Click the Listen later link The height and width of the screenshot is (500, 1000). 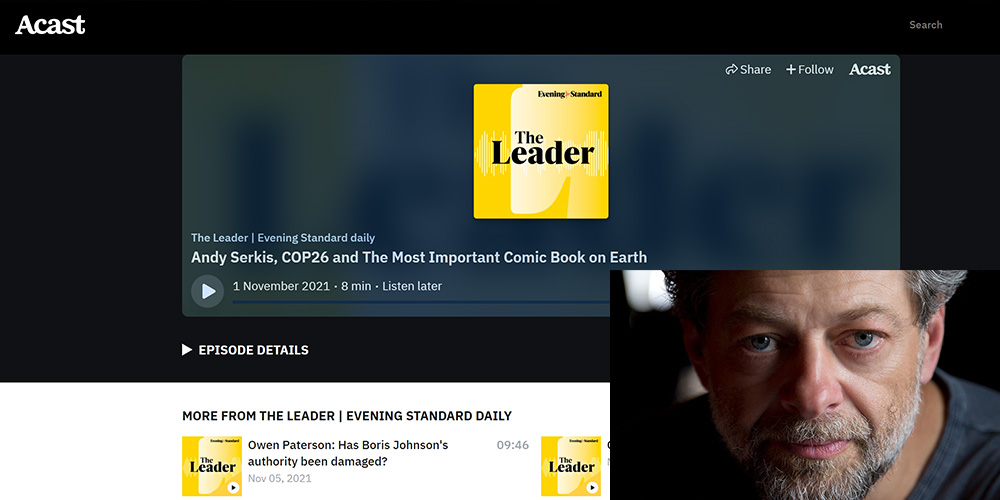411,286
